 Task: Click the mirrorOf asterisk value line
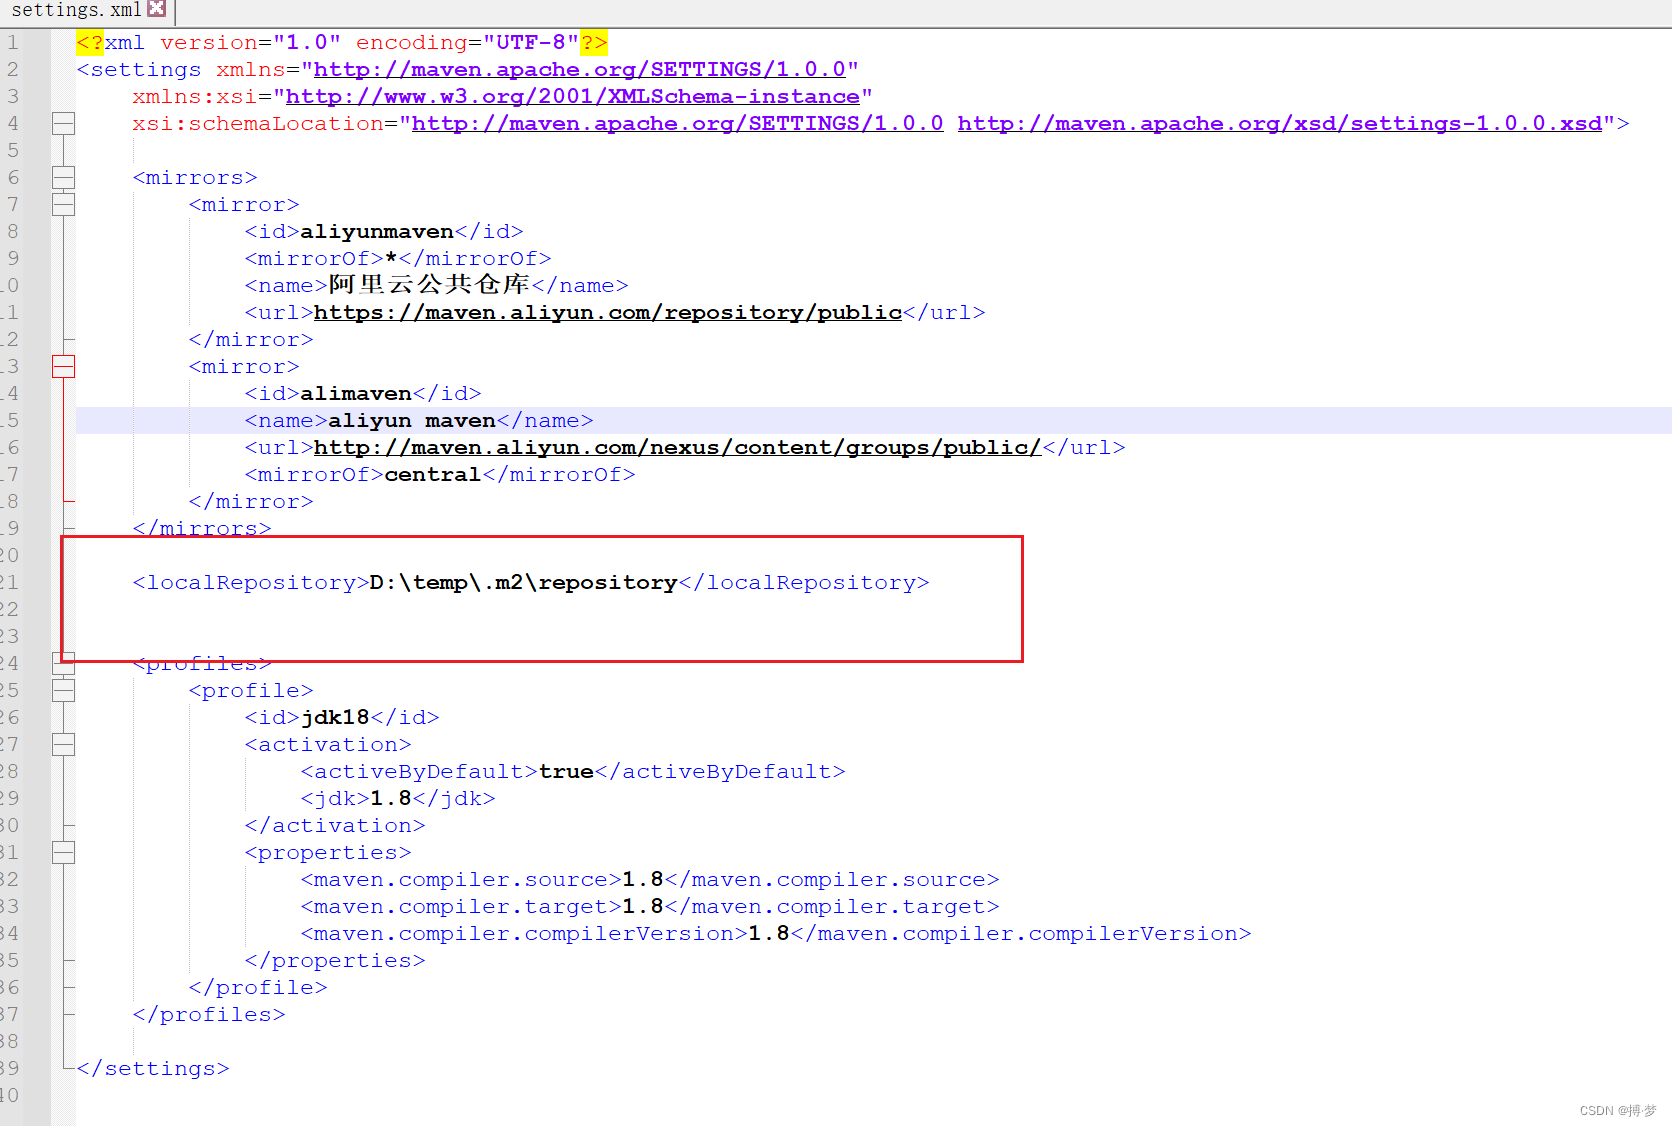point(398,259)
